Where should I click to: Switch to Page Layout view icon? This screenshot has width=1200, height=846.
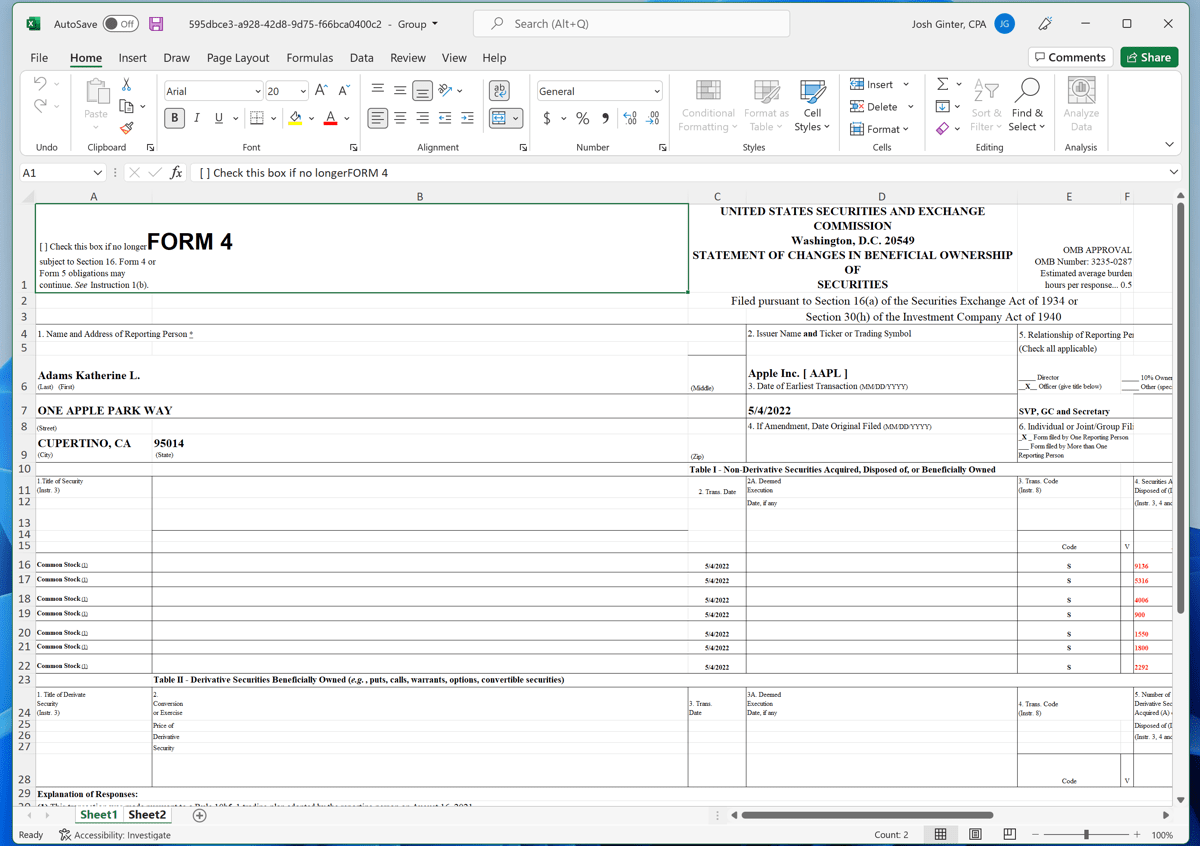point(975,834)
